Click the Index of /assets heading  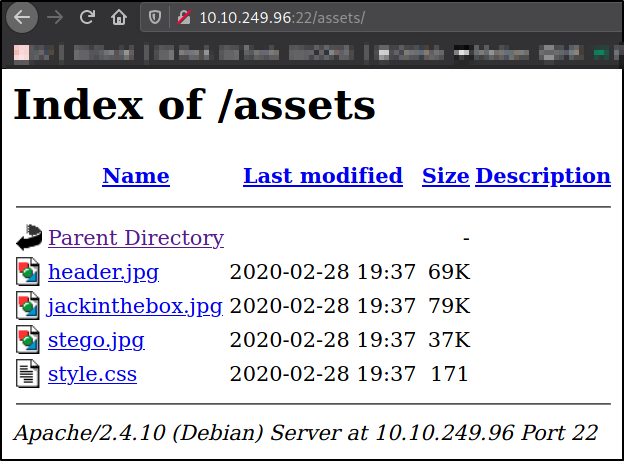pyautogui.click(x=195, y=104)
